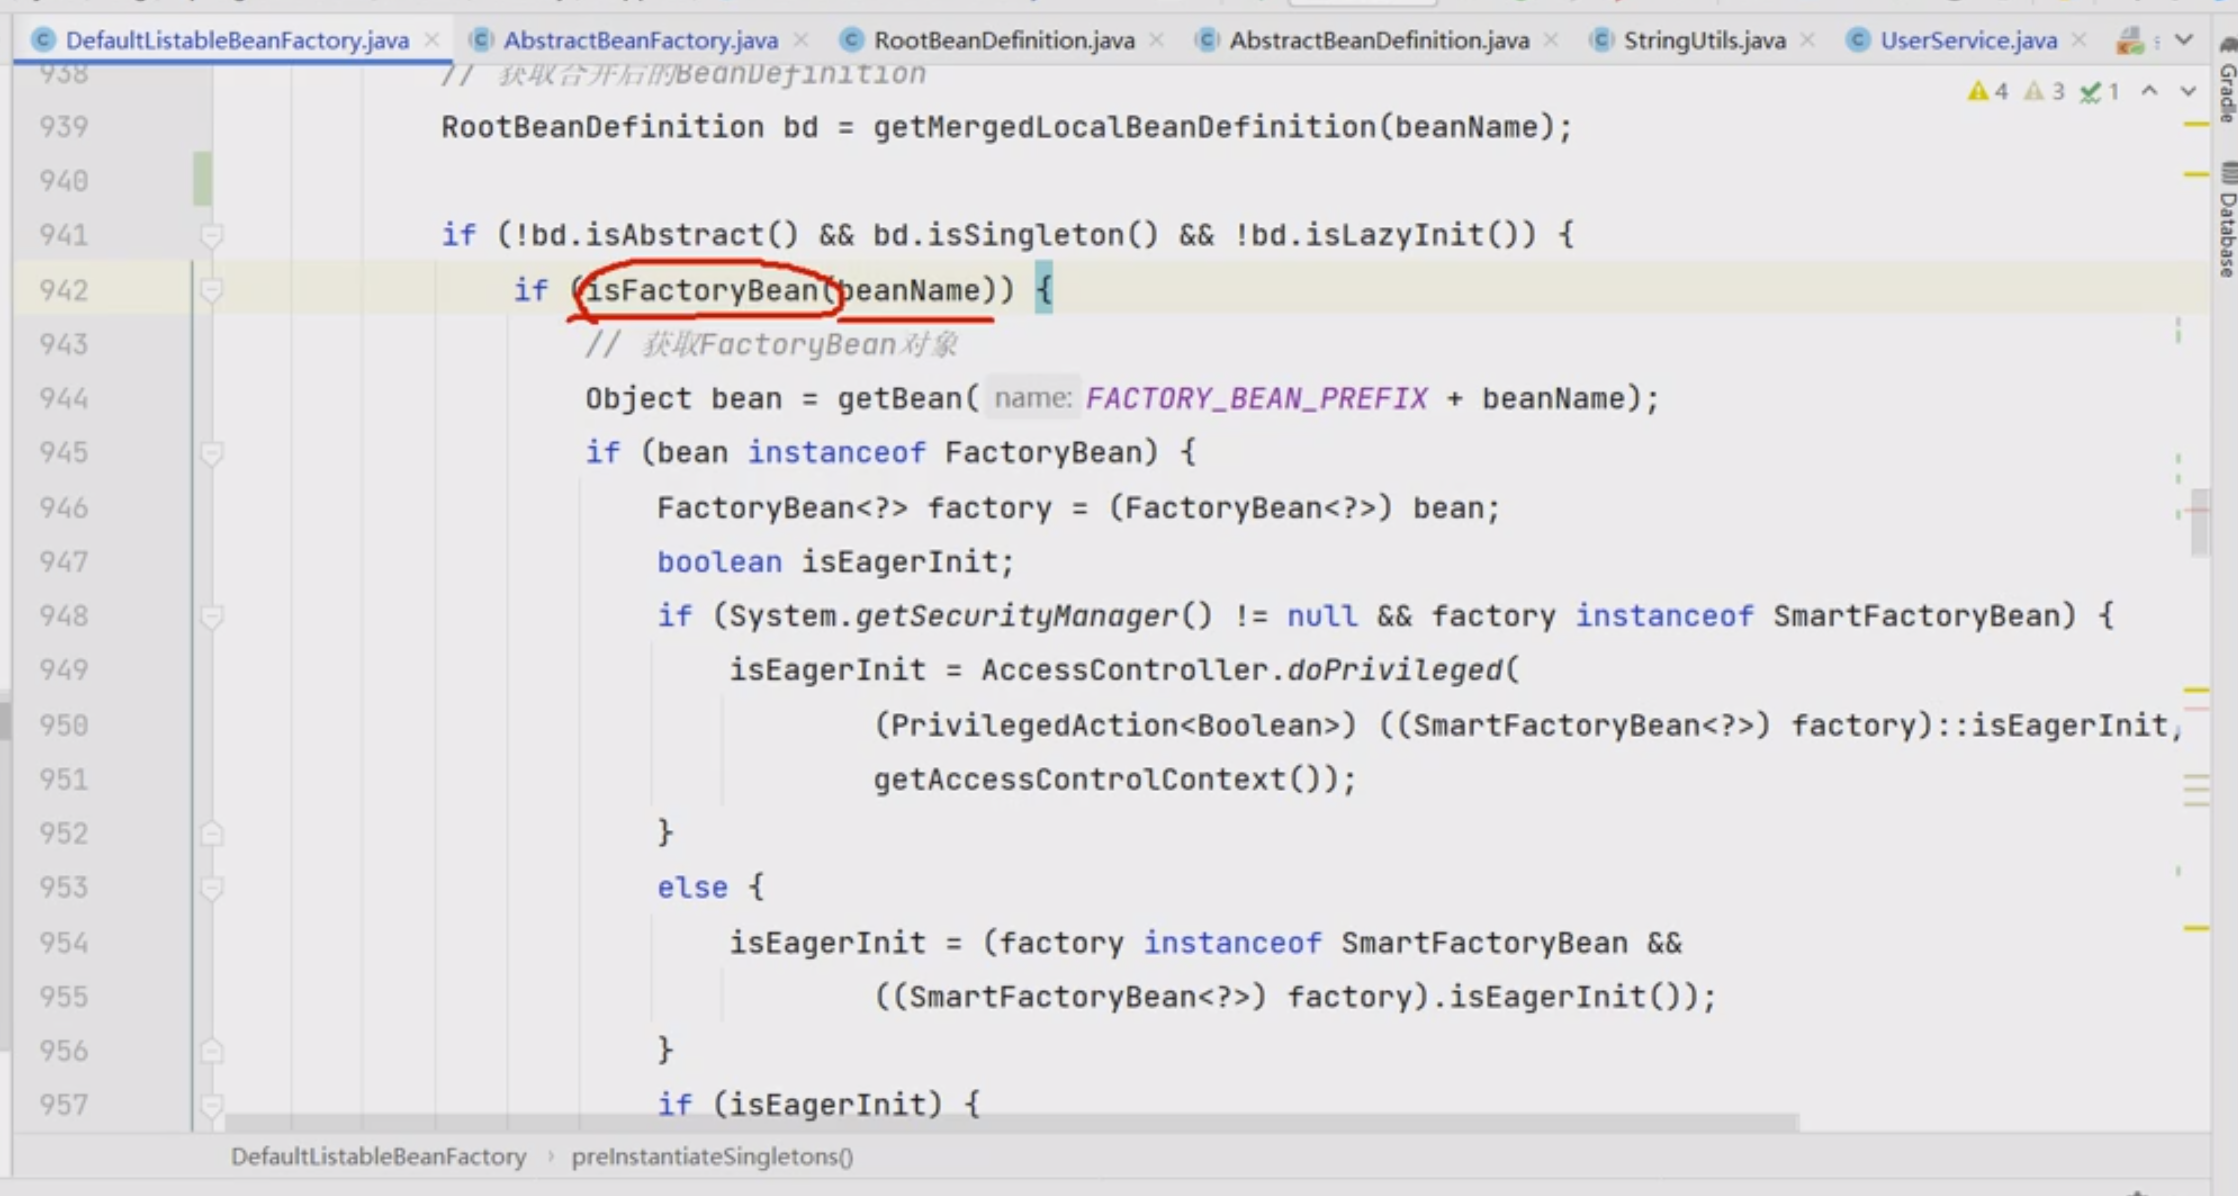This screenshot has height=1196, width=2238.
Task: Click the line 940 gutter change marker
Action: pyautogui.click(x=202, y=180)
